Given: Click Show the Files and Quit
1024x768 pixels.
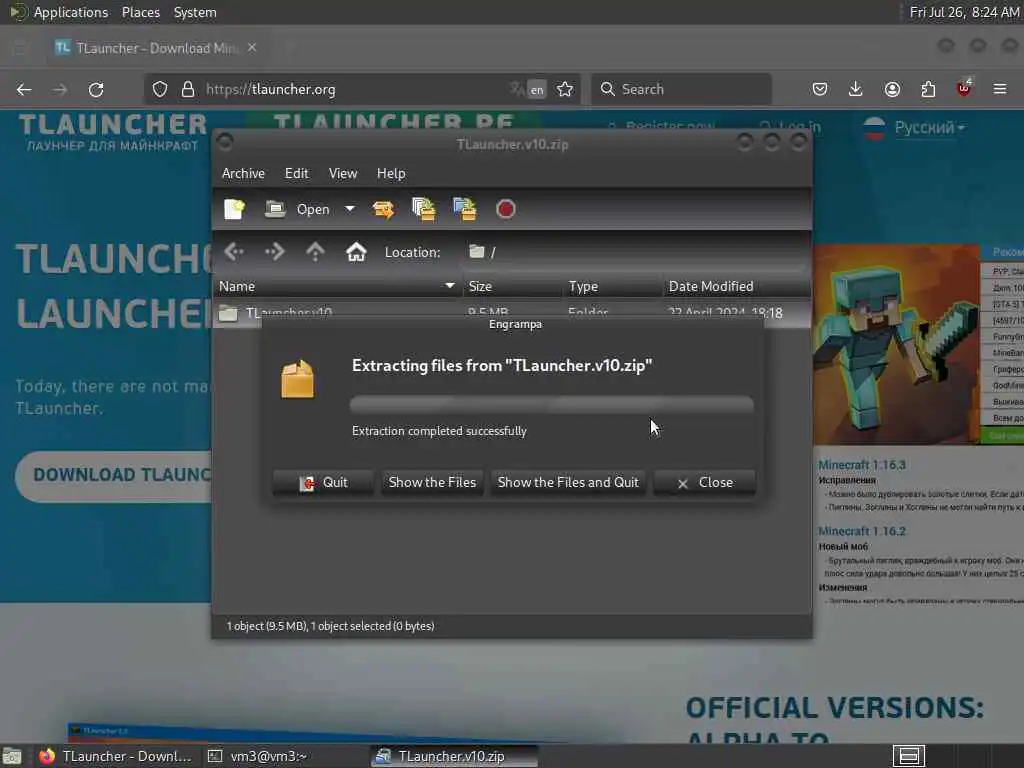Looking at the screenshot, I should pos(568,483).
